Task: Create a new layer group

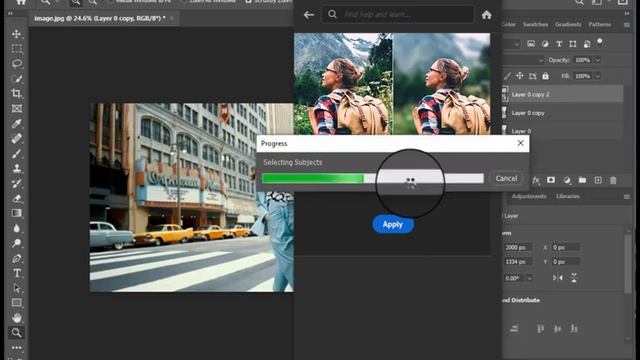Action: coord(582,180)
